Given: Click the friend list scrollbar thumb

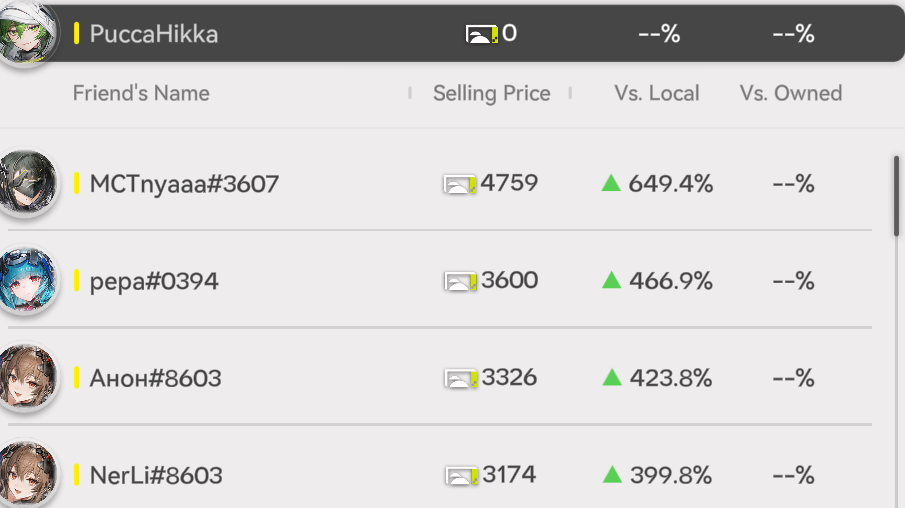Looking at the screenshot, I should (896, 195).
